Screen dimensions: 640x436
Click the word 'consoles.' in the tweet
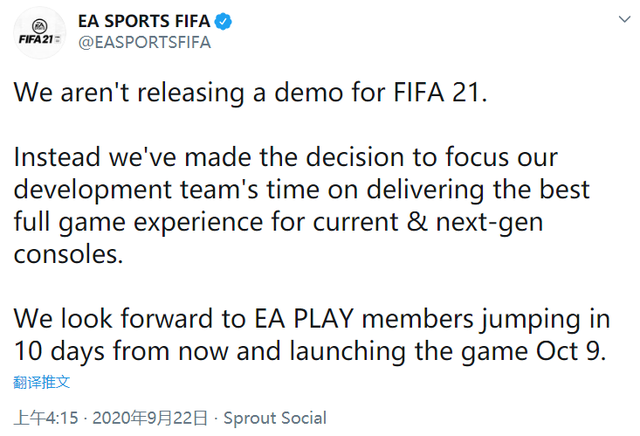pos(68,255)
